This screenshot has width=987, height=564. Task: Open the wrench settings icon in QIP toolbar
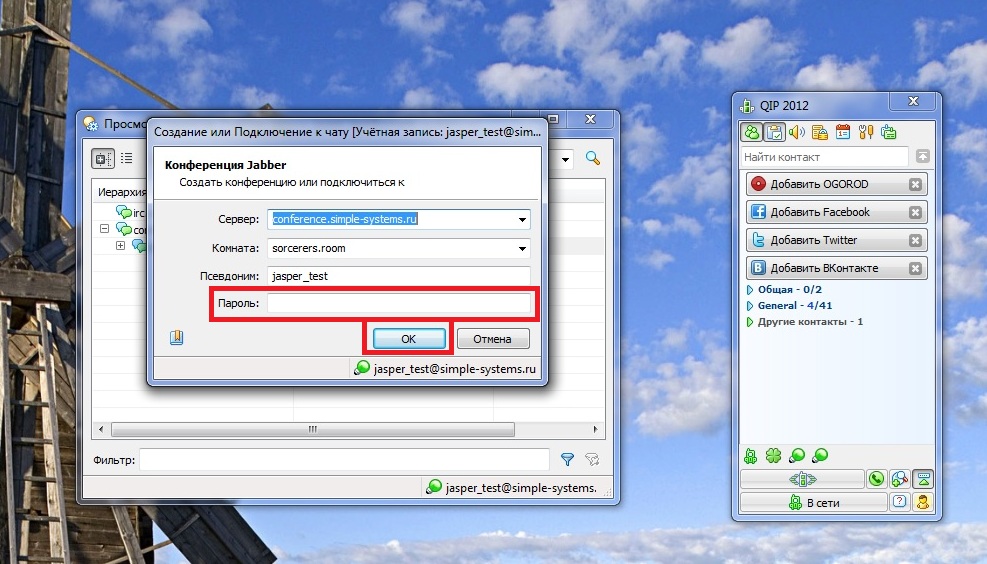pyautogui.click(x=866, y=132)
